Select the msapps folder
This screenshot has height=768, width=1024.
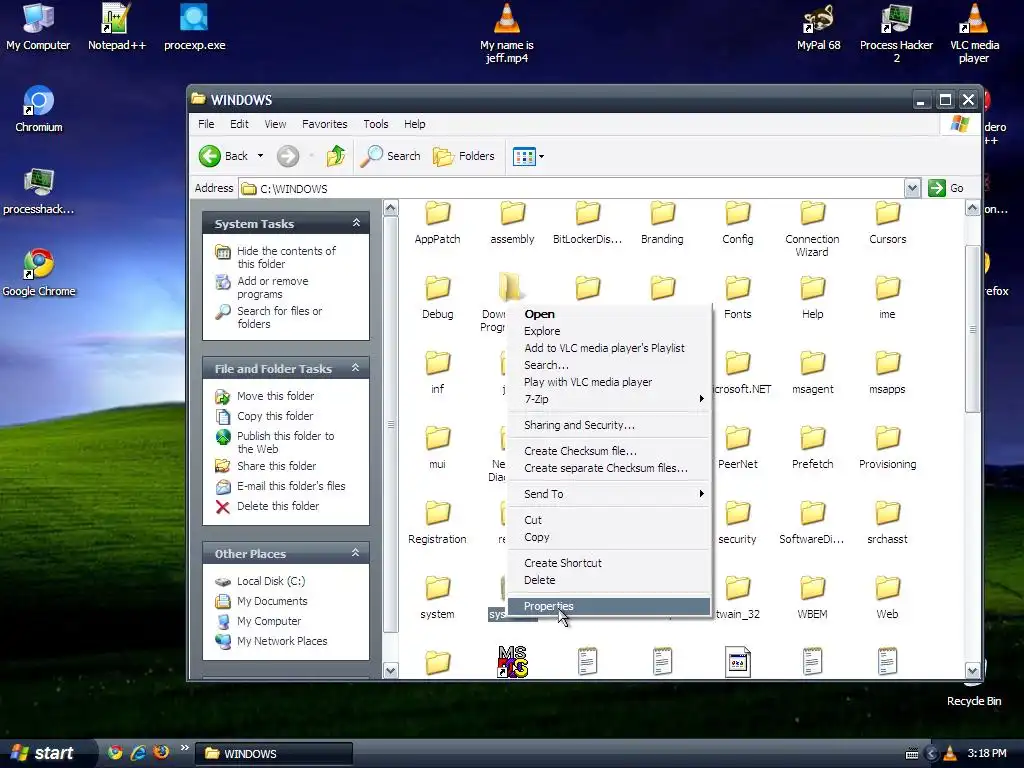pos(888,372)
